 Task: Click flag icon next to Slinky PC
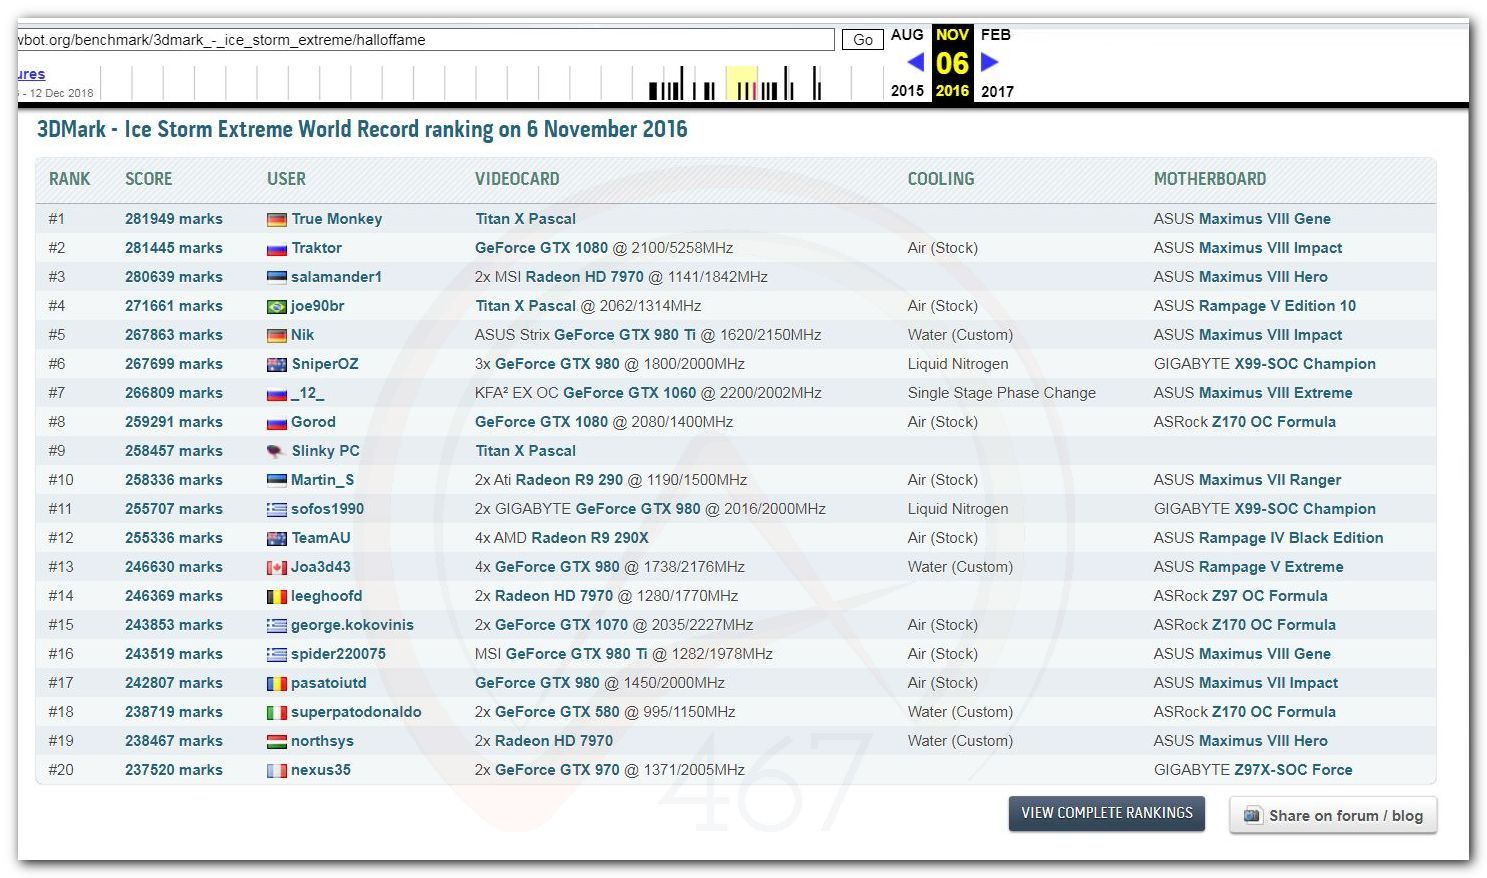277,452
